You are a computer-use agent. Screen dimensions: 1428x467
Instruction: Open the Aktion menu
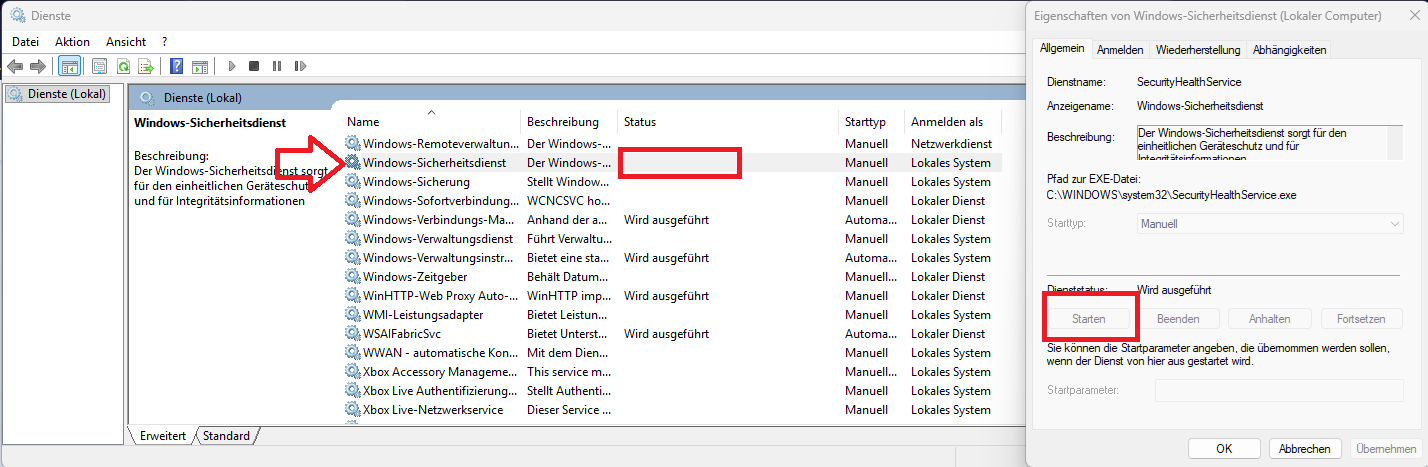pyautogui.click(x=73, y=42)
